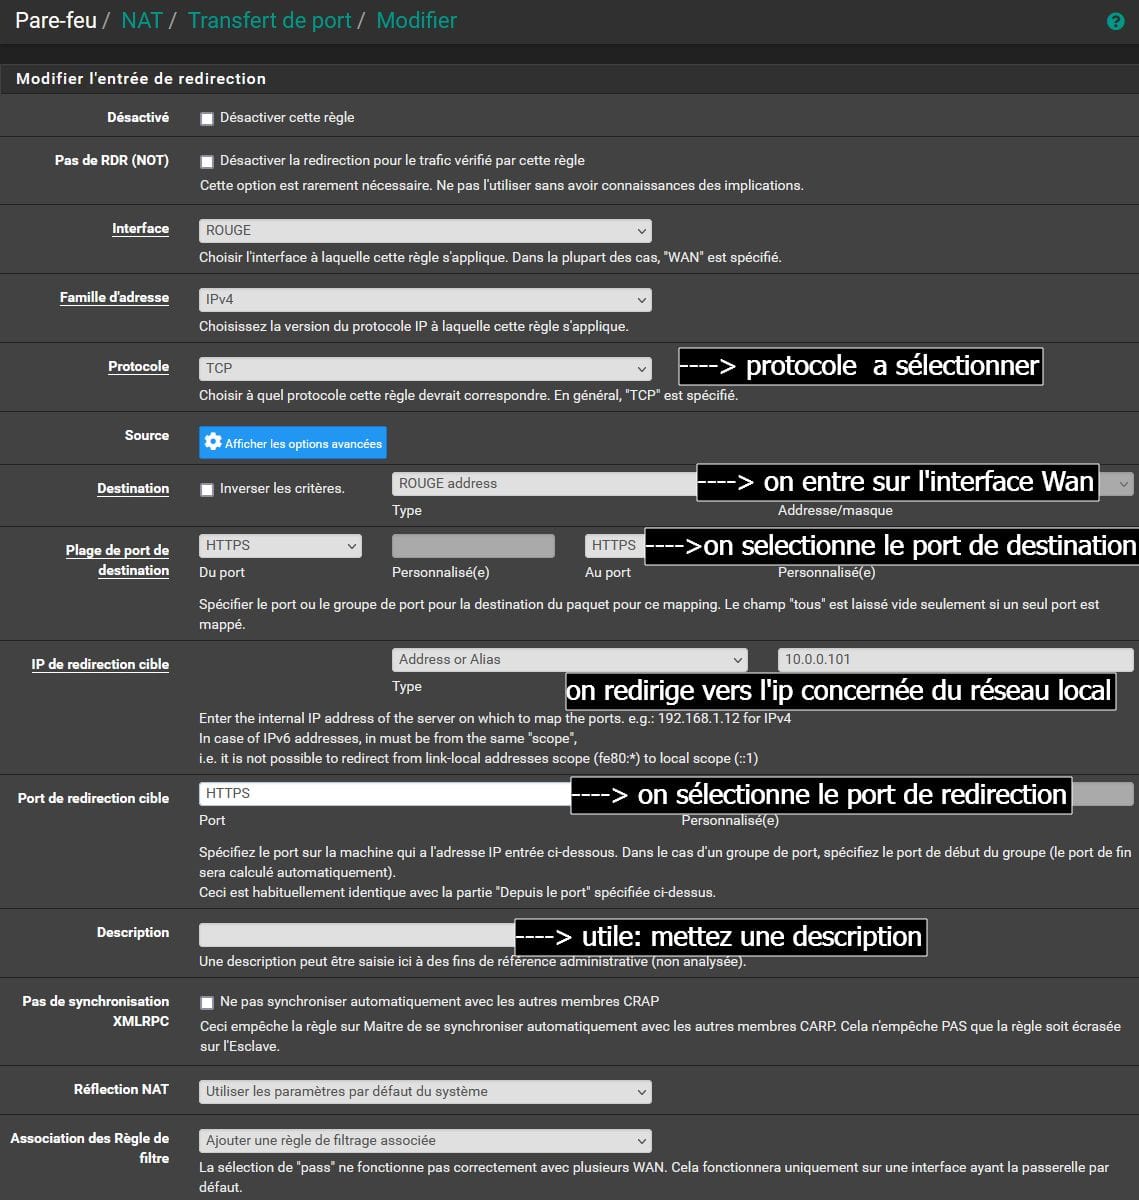Open the Réflection NAT dropdown
Image resolution: width=1139 pixels, height=1200 pixels.
click(425, 1091)
